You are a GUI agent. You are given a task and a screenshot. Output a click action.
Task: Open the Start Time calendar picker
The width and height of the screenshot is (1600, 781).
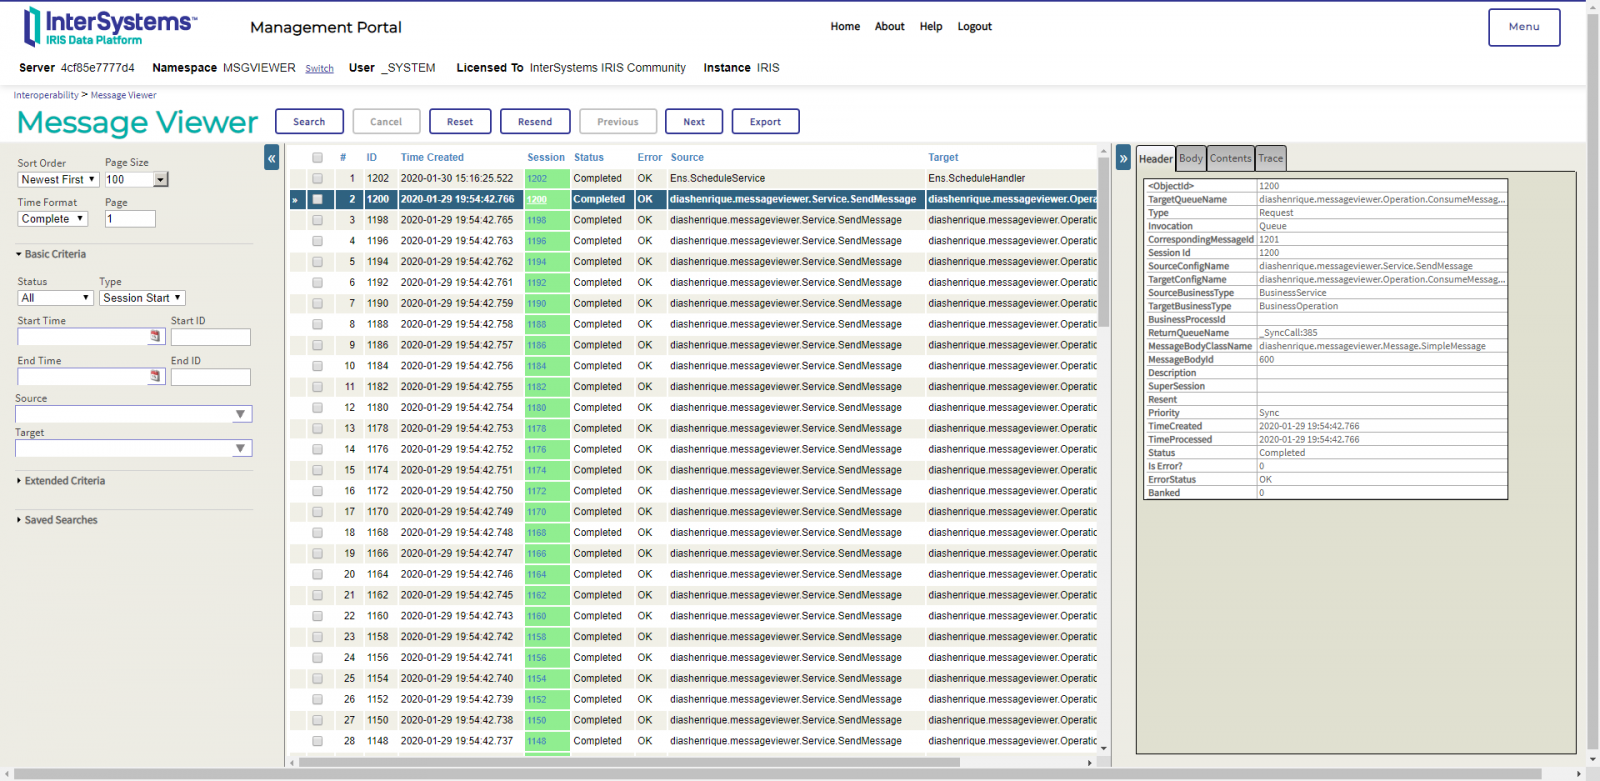coord(155,337)
